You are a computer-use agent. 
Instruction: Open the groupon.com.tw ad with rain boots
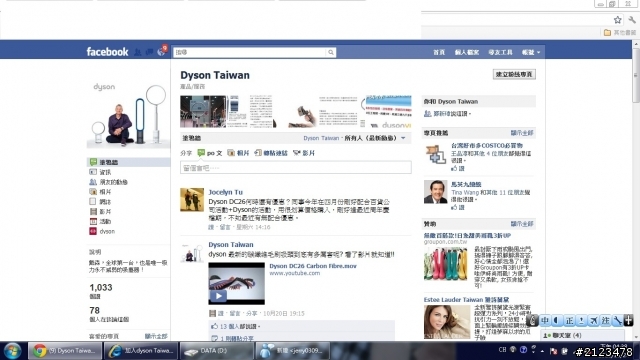coord(445,265)
